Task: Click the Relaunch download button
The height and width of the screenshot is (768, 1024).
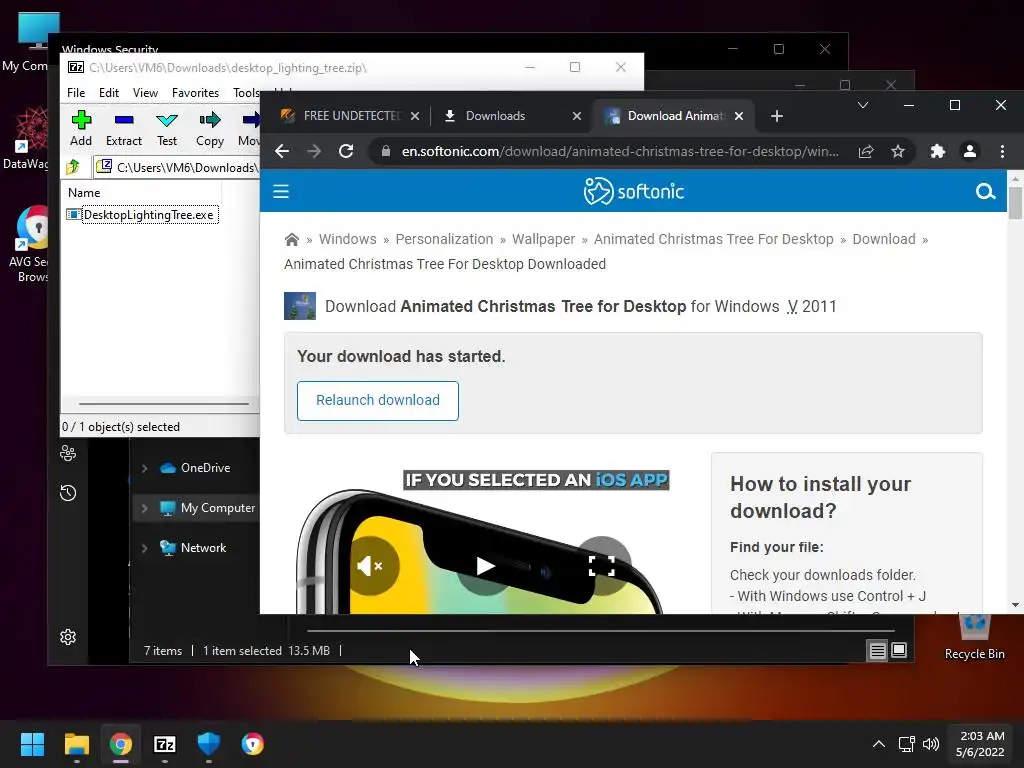Action: [x=377, y=400]
